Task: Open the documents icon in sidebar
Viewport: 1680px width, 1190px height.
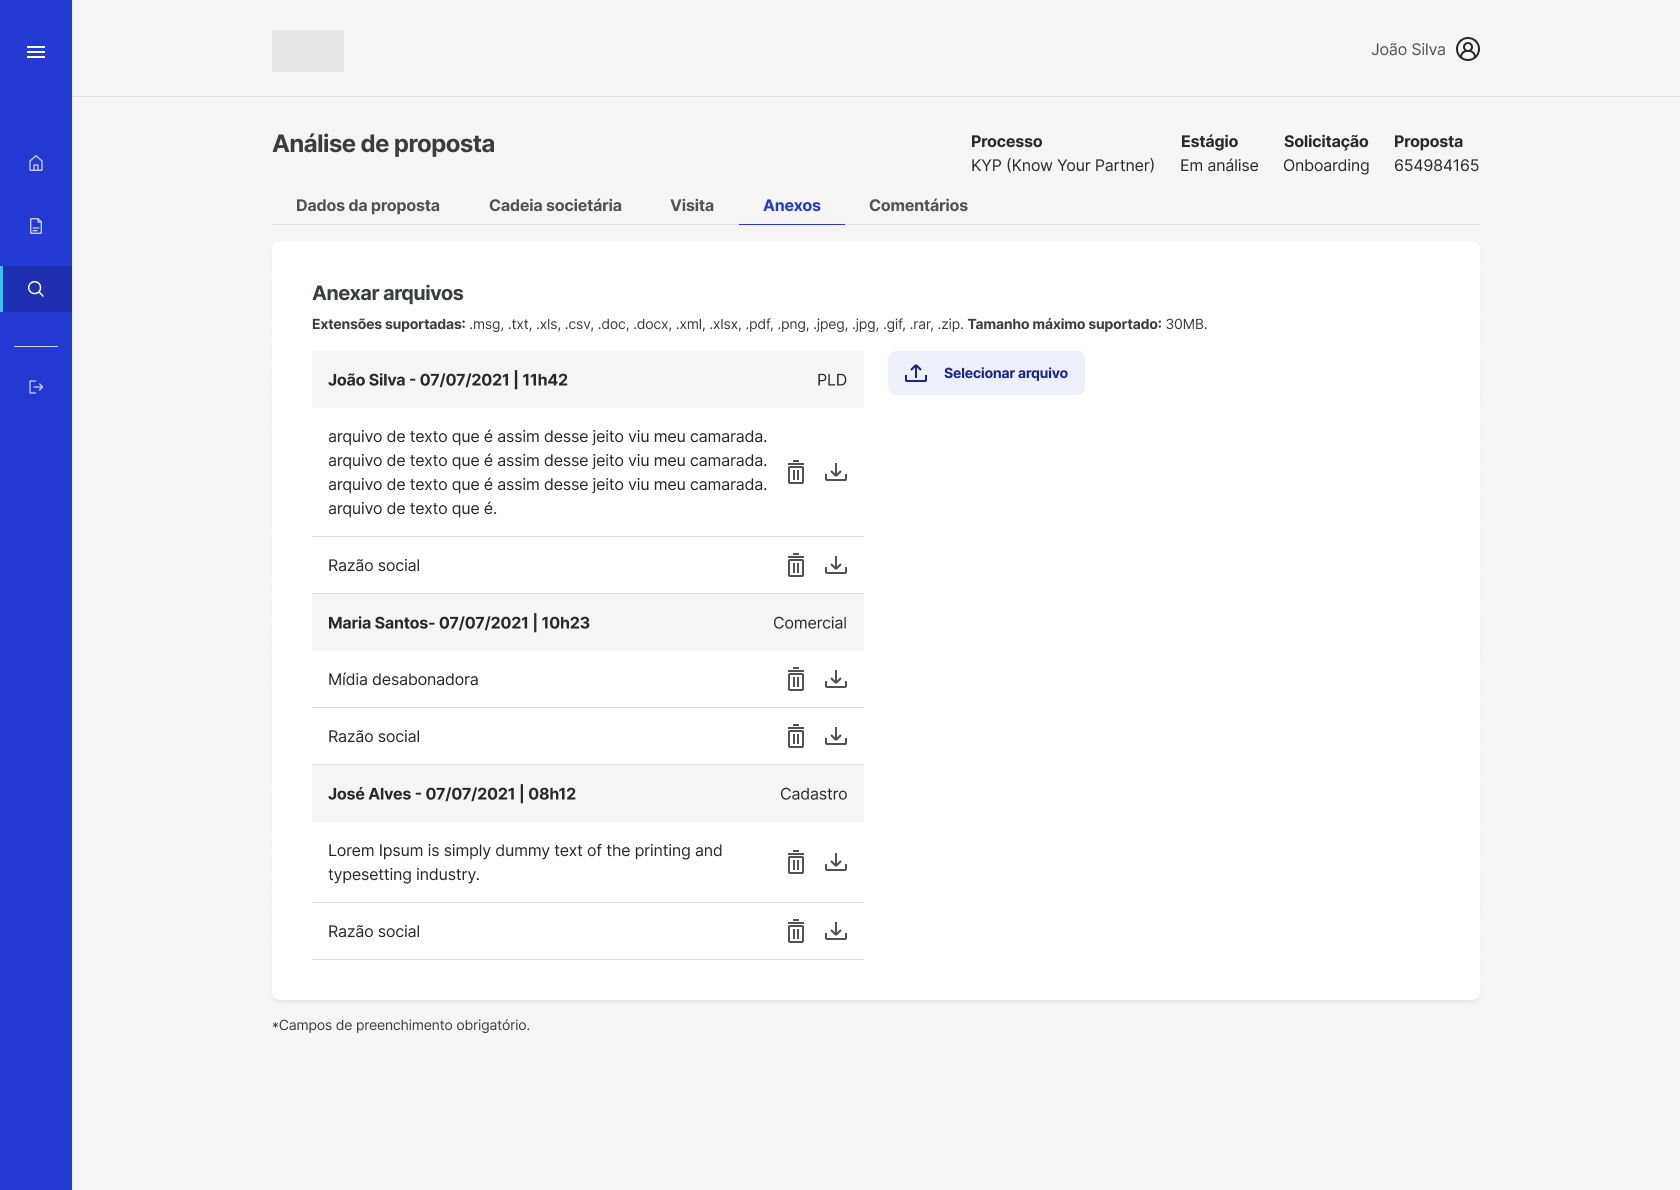Action: (x=36, y=226)
